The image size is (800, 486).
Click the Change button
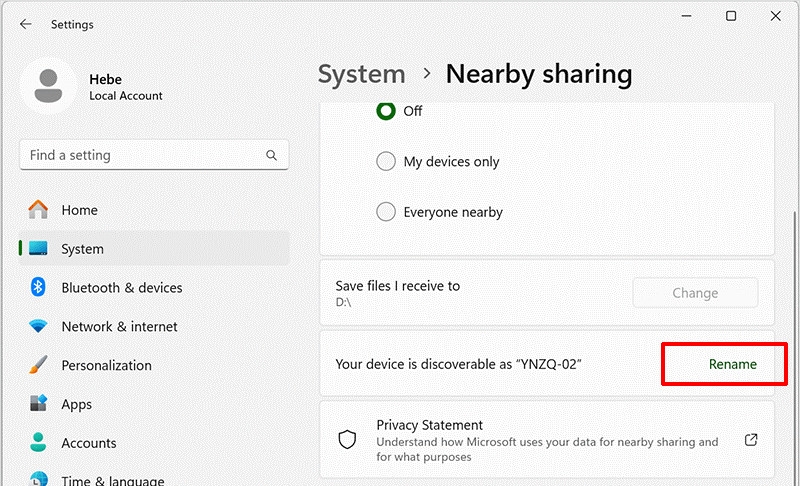(695, 293)
